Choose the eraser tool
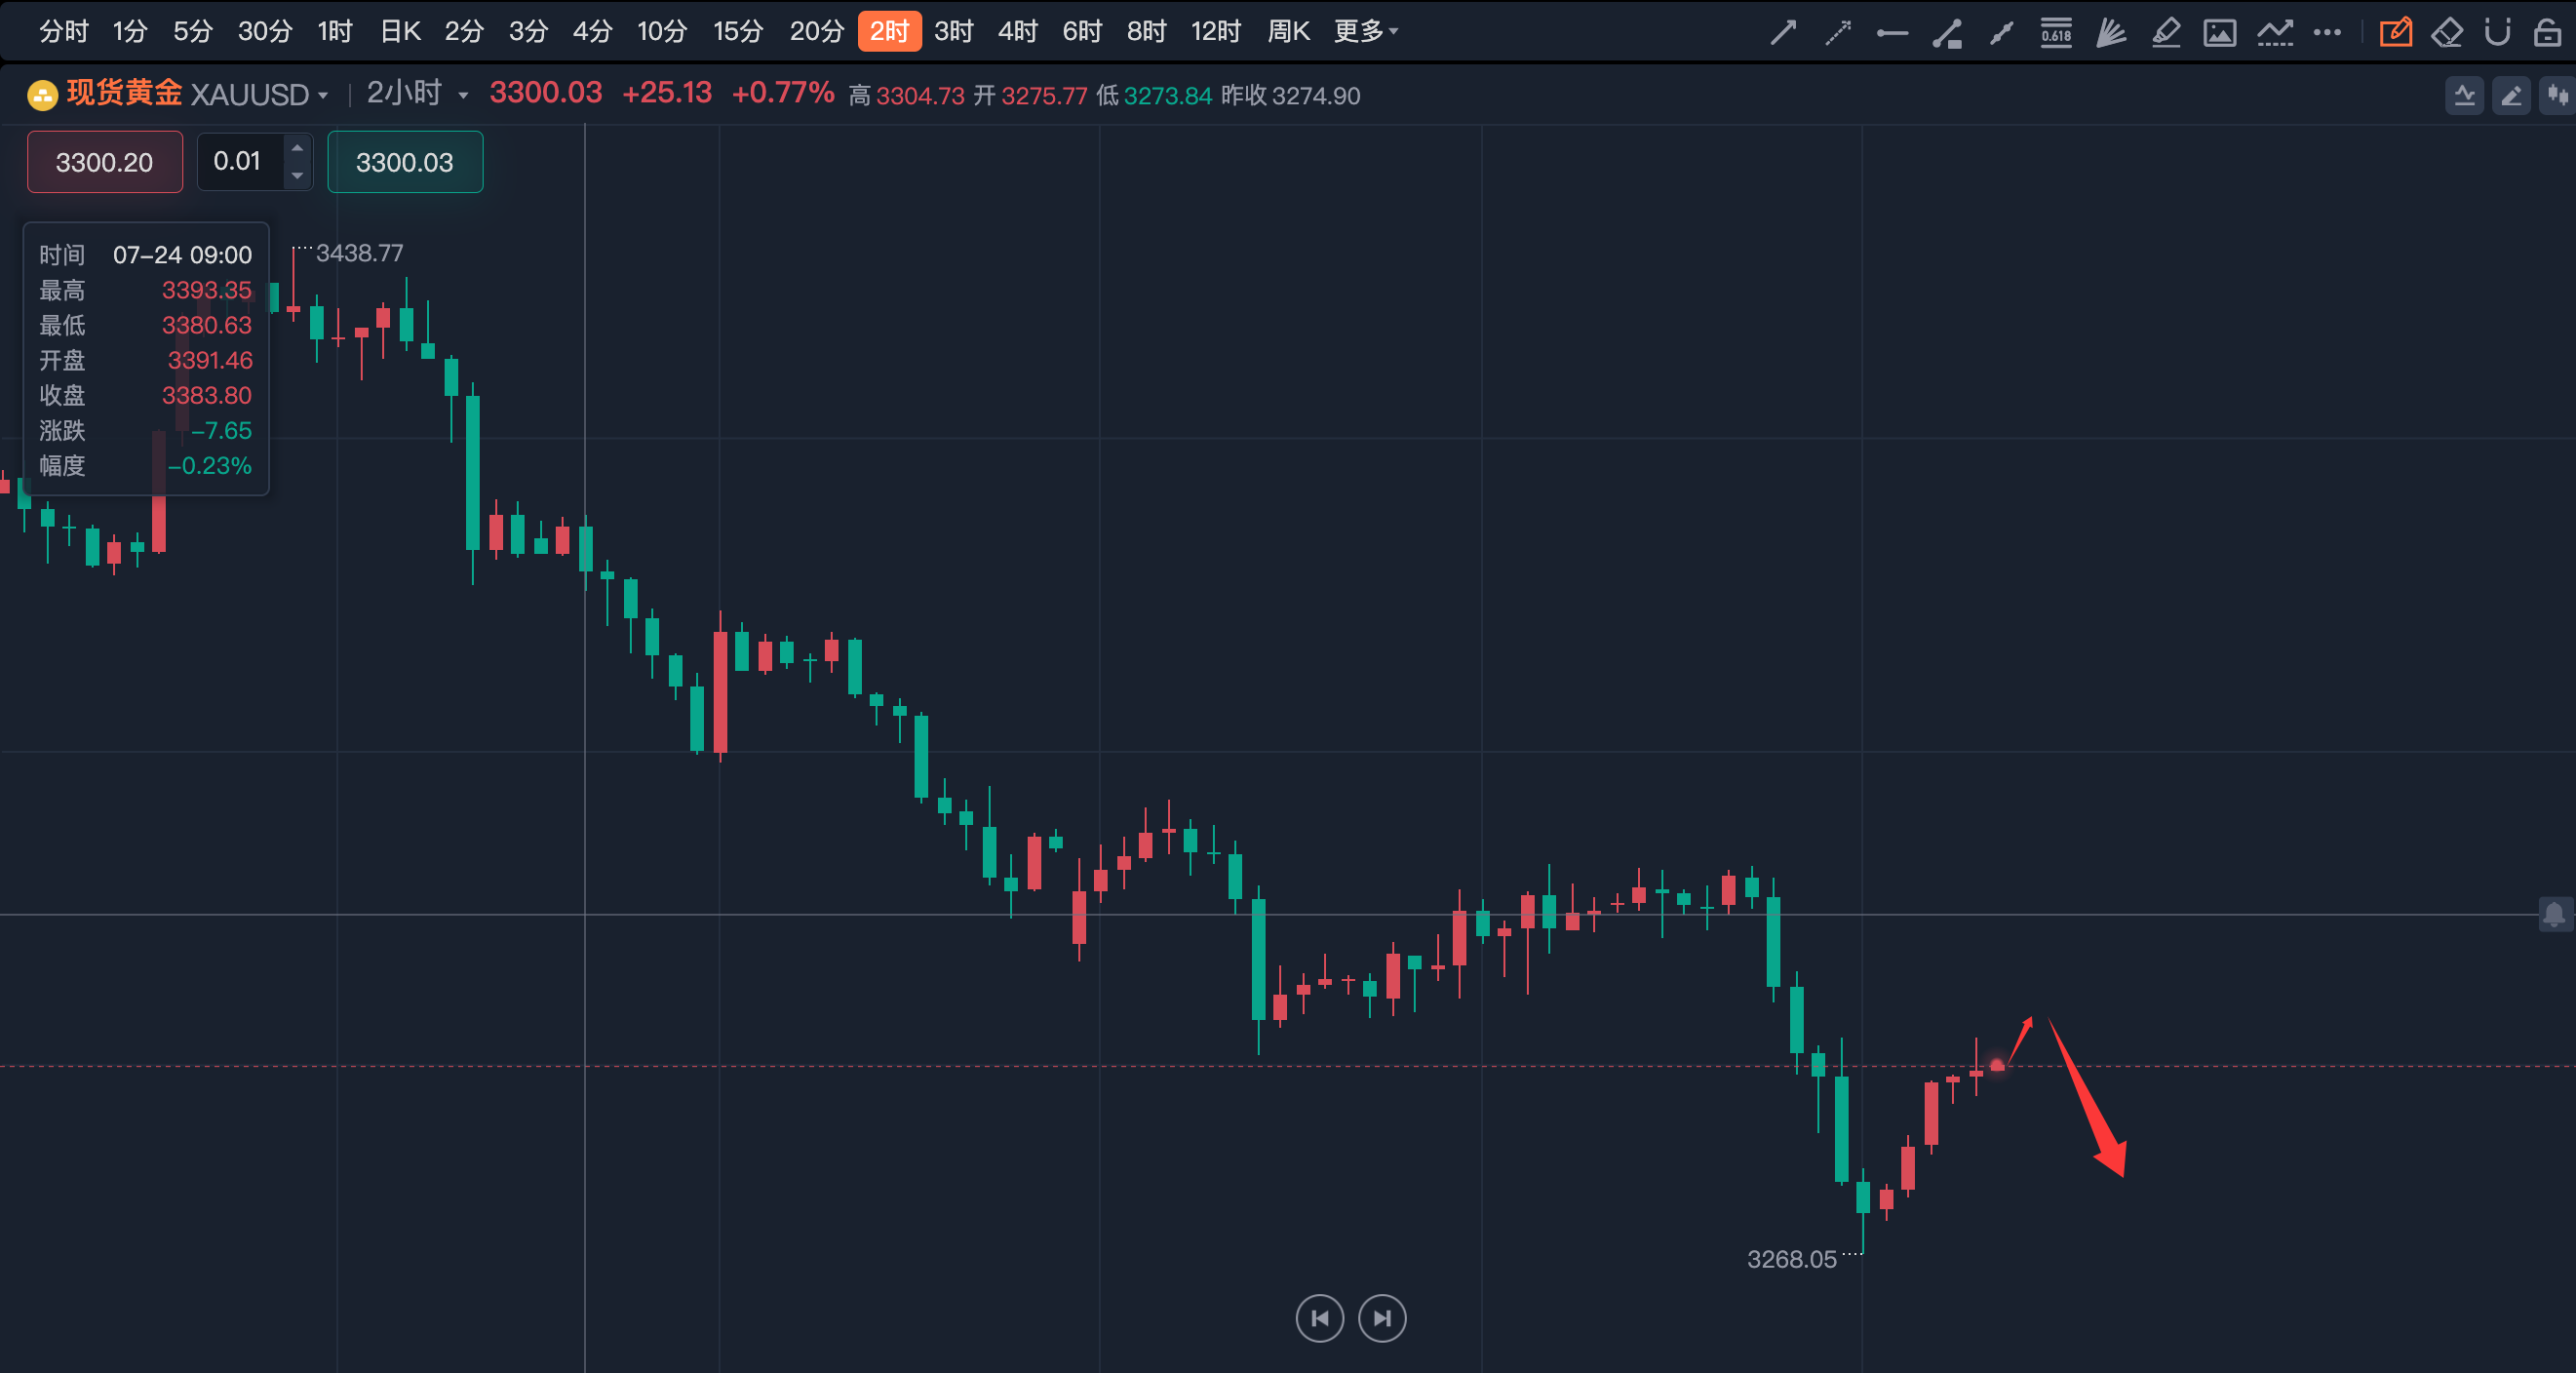The height and width of the screenshot is (1373, 2576). pos(2446,33)
